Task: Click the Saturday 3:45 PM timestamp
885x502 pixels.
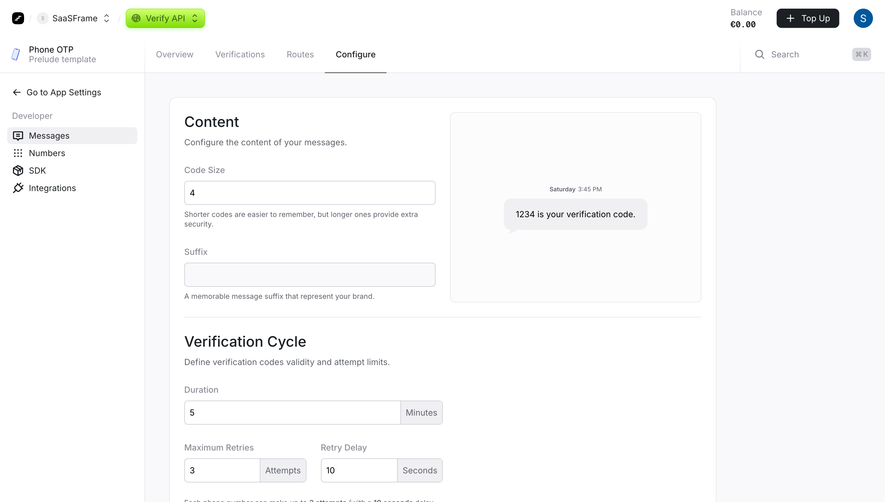Action: click(x=575, y=189)
